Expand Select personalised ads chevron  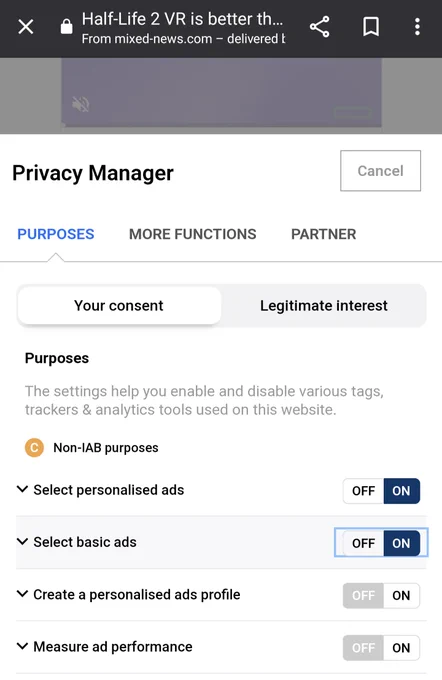coord(22,490)
